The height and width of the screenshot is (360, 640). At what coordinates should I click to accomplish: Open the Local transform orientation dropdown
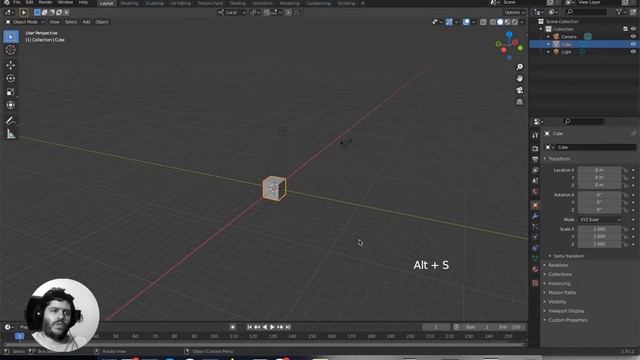231,12
